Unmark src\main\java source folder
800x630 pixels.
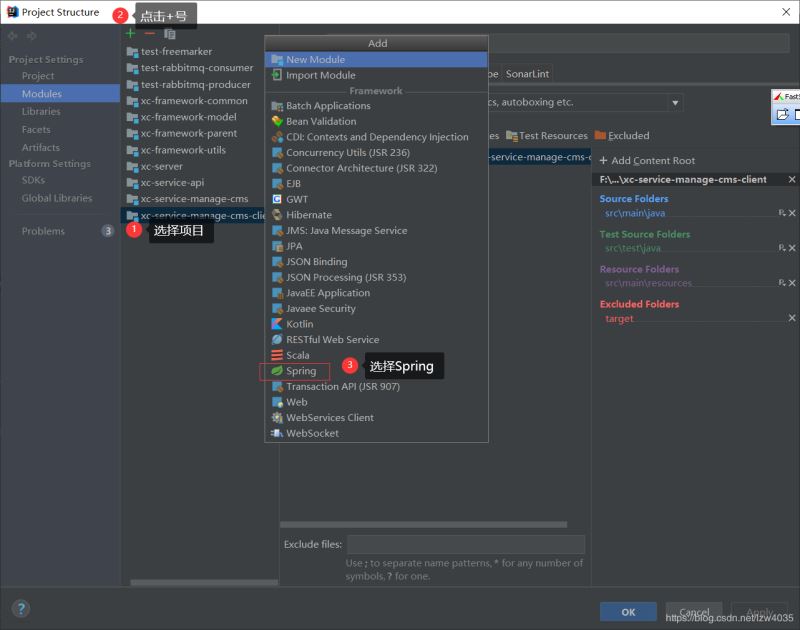(x=792, y=213)
